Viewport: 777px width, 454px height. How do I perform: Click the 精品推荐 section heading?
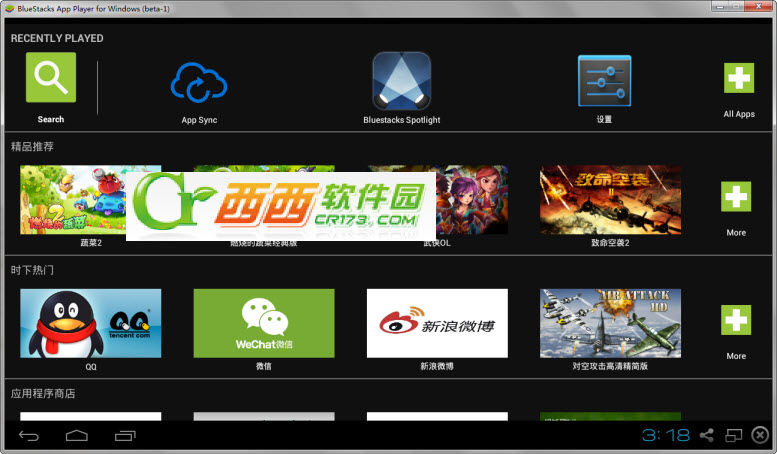[x=32, y=147]
